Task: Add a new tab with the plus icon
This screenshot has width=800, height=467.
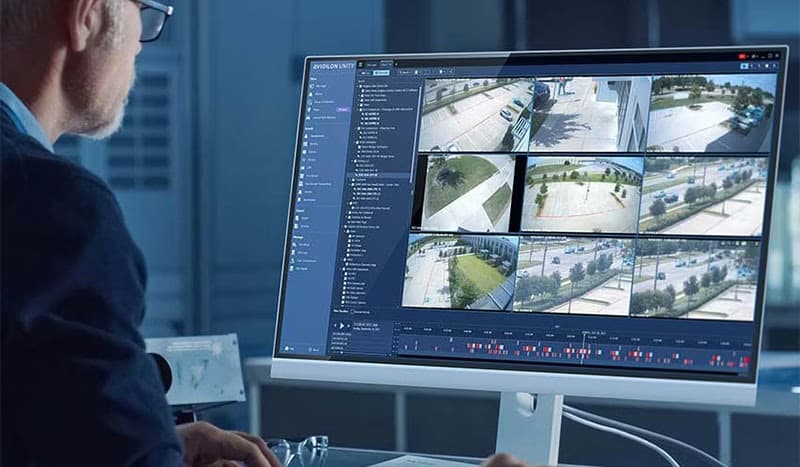Action: coord(395,65)
